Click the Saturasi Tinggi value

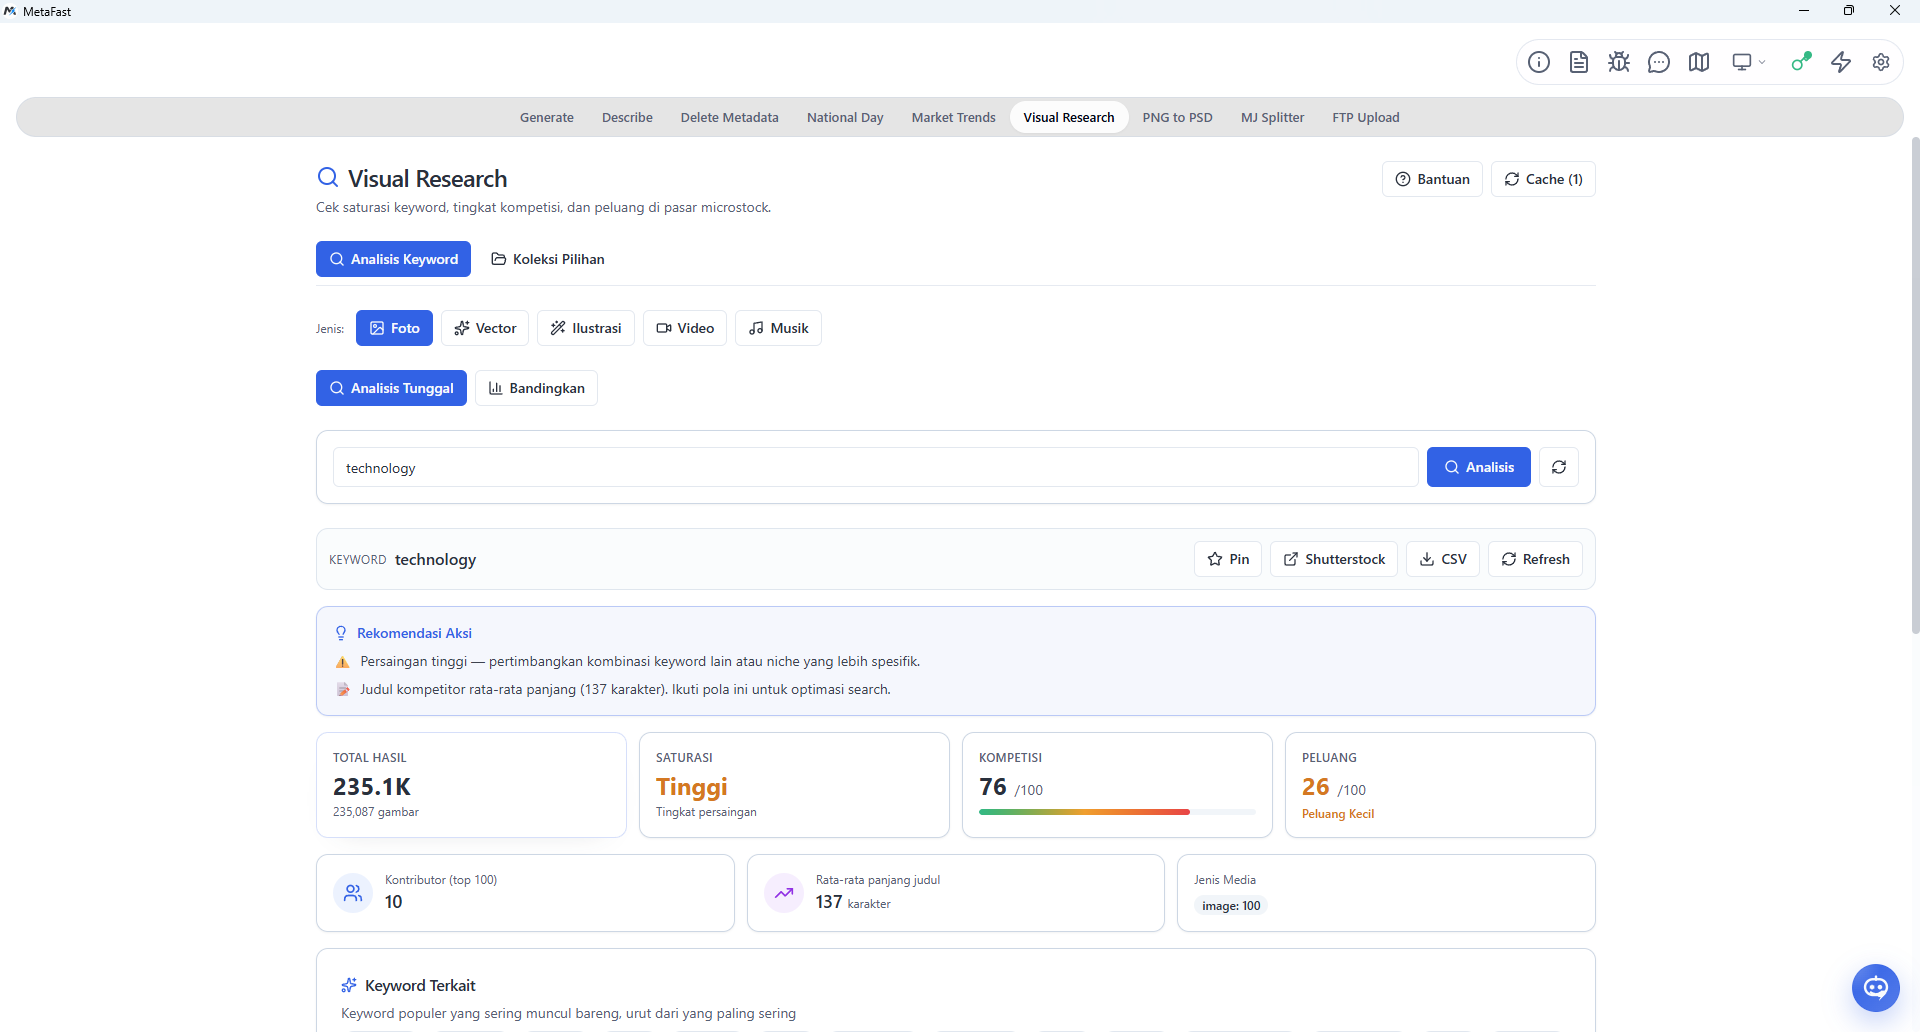[692, 787]
